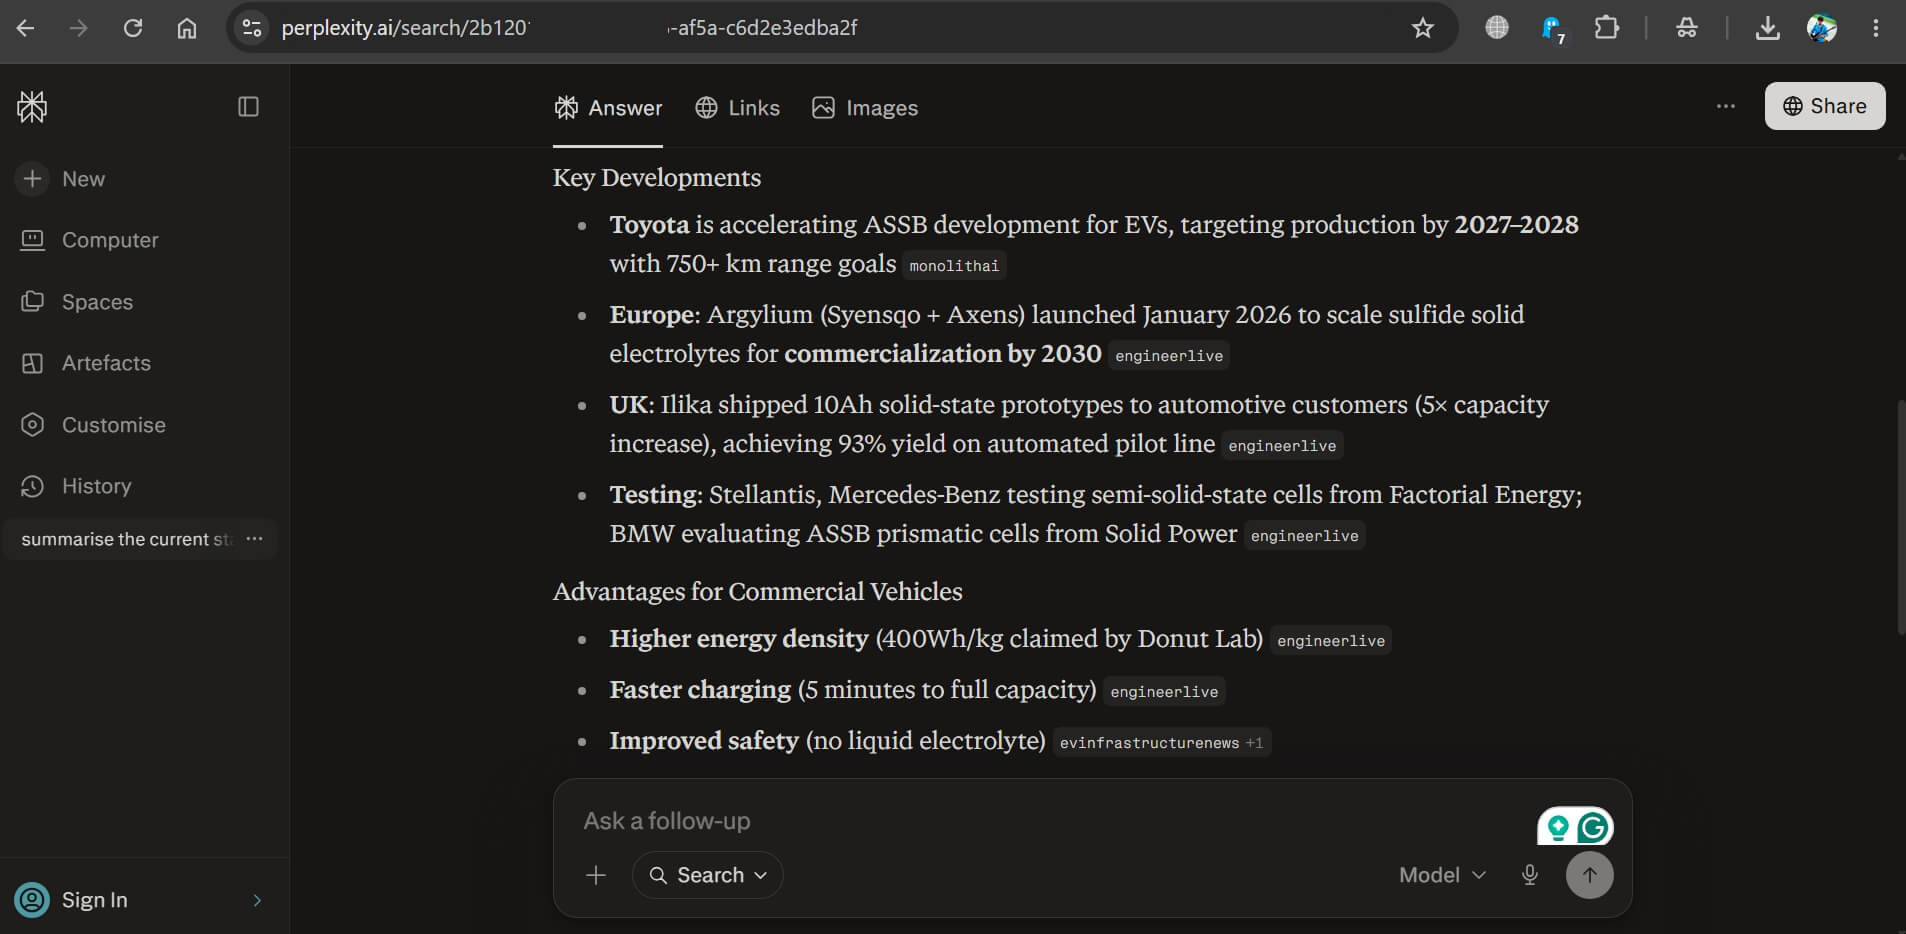Viewport: 1906px width, 934px height.
Task: Switch to the Links tab
Action: coord(737,108)
